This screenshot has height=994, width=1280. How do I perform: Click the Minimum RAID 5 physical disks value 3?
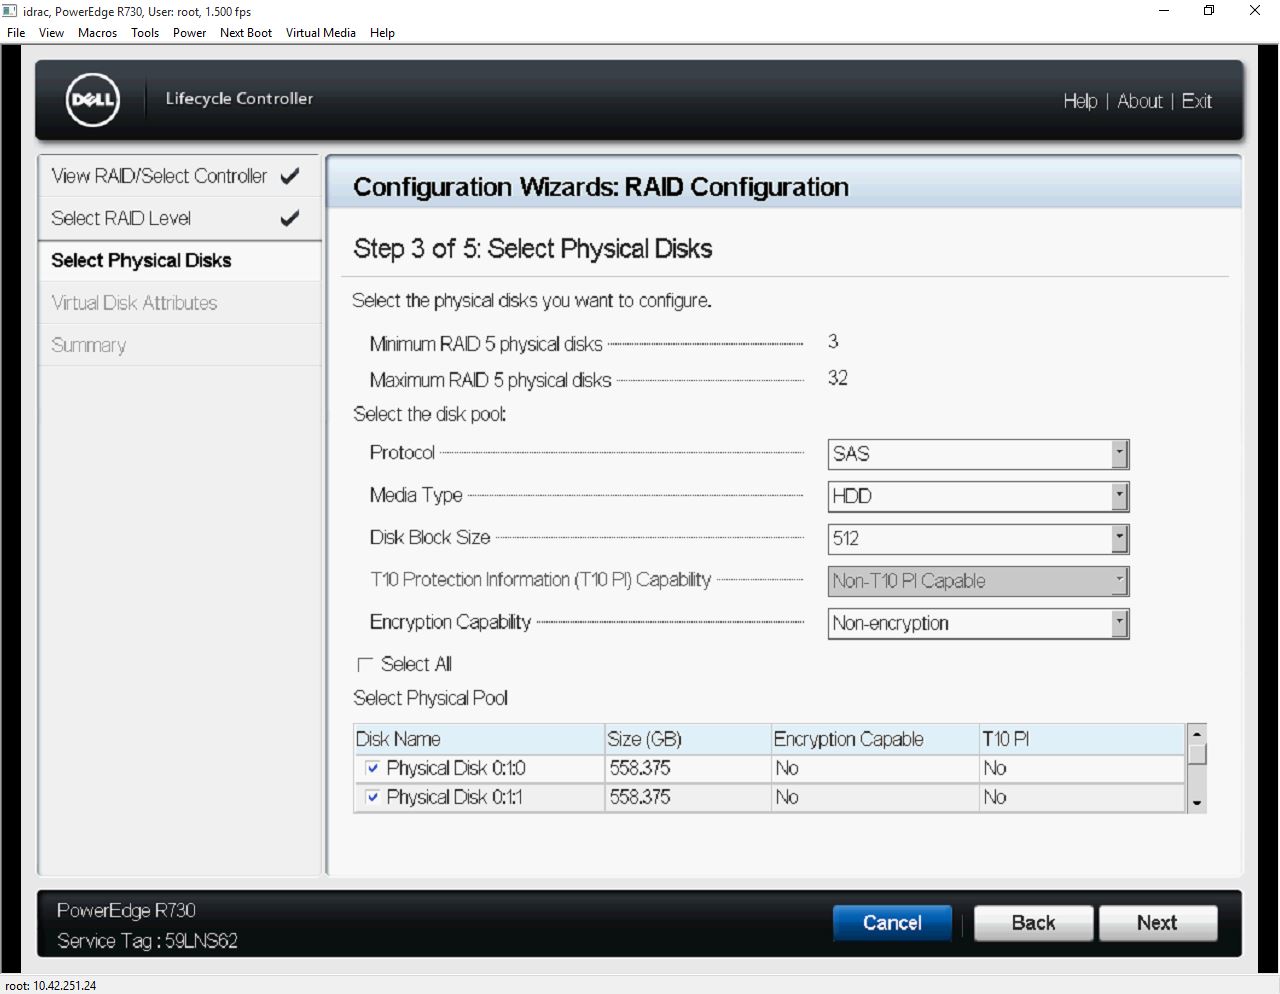click(833, 342)
